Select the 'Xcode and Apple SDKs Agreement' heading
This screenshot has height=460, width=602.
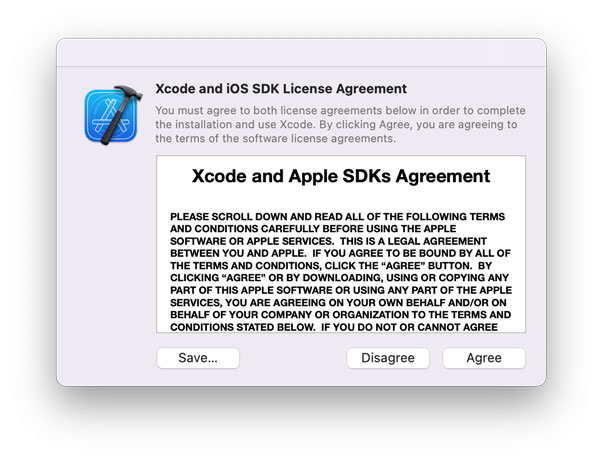[341, 176]
